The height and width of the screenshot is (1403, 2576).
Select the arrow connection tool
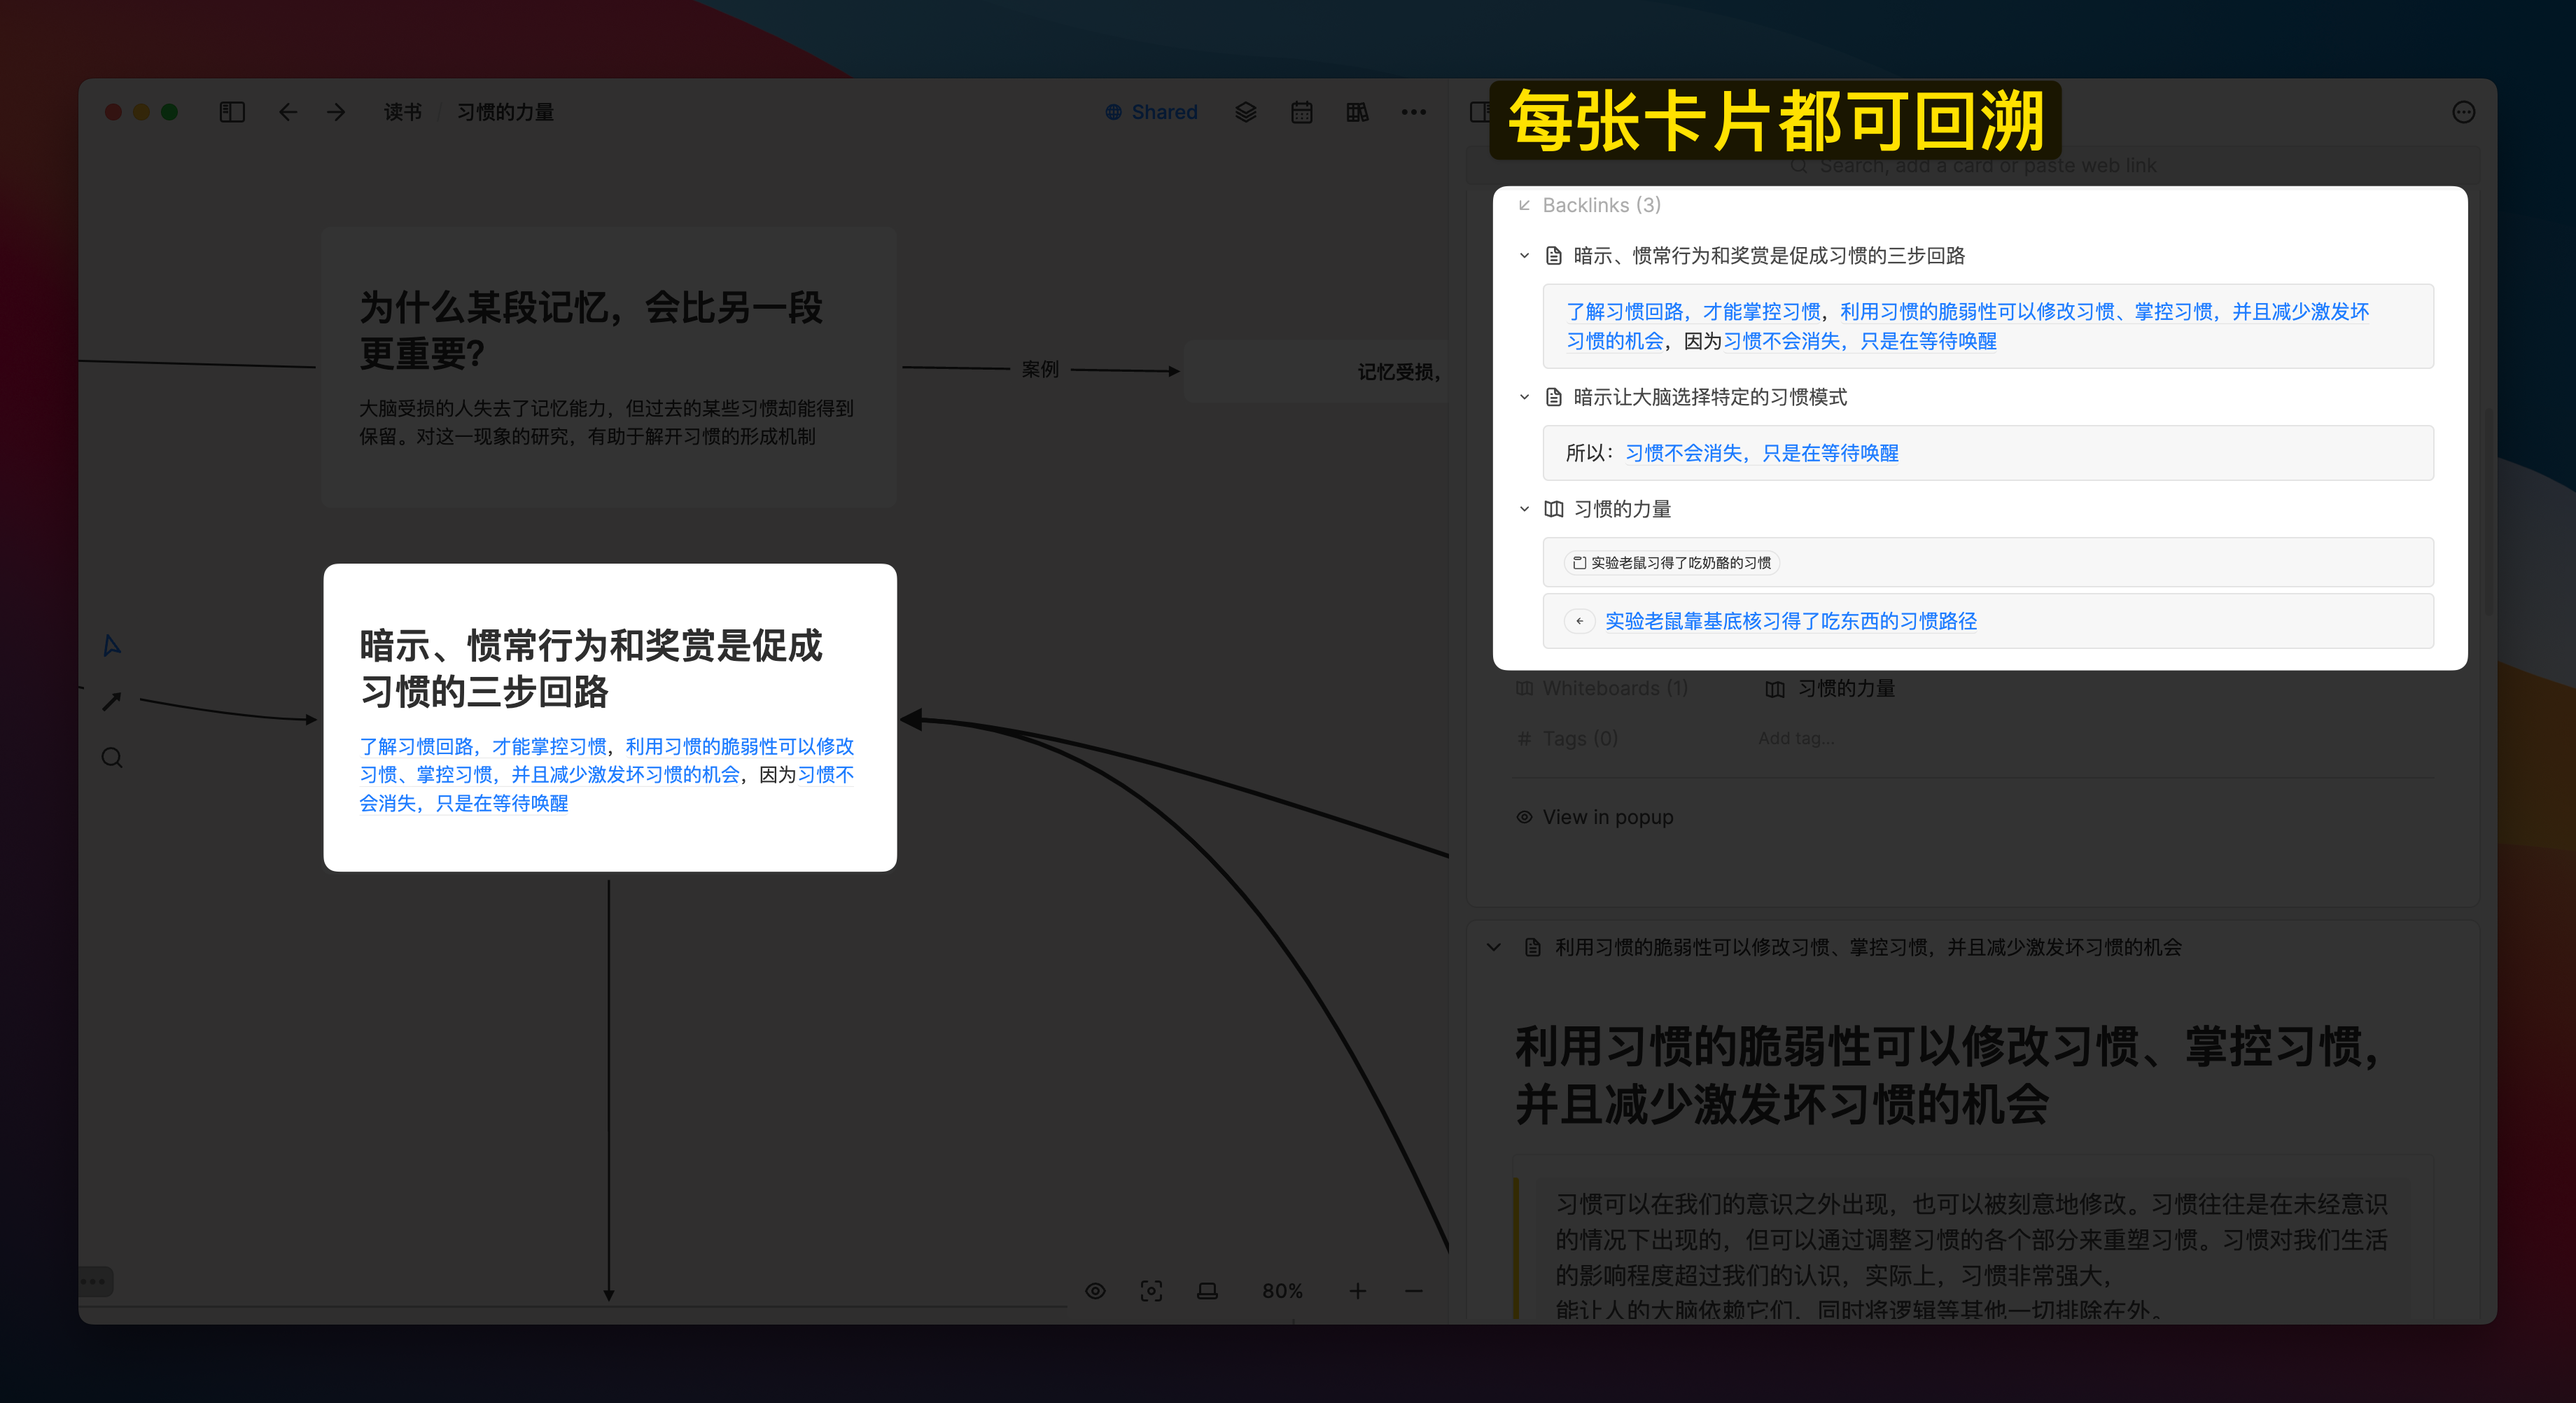tap(112, 702)
